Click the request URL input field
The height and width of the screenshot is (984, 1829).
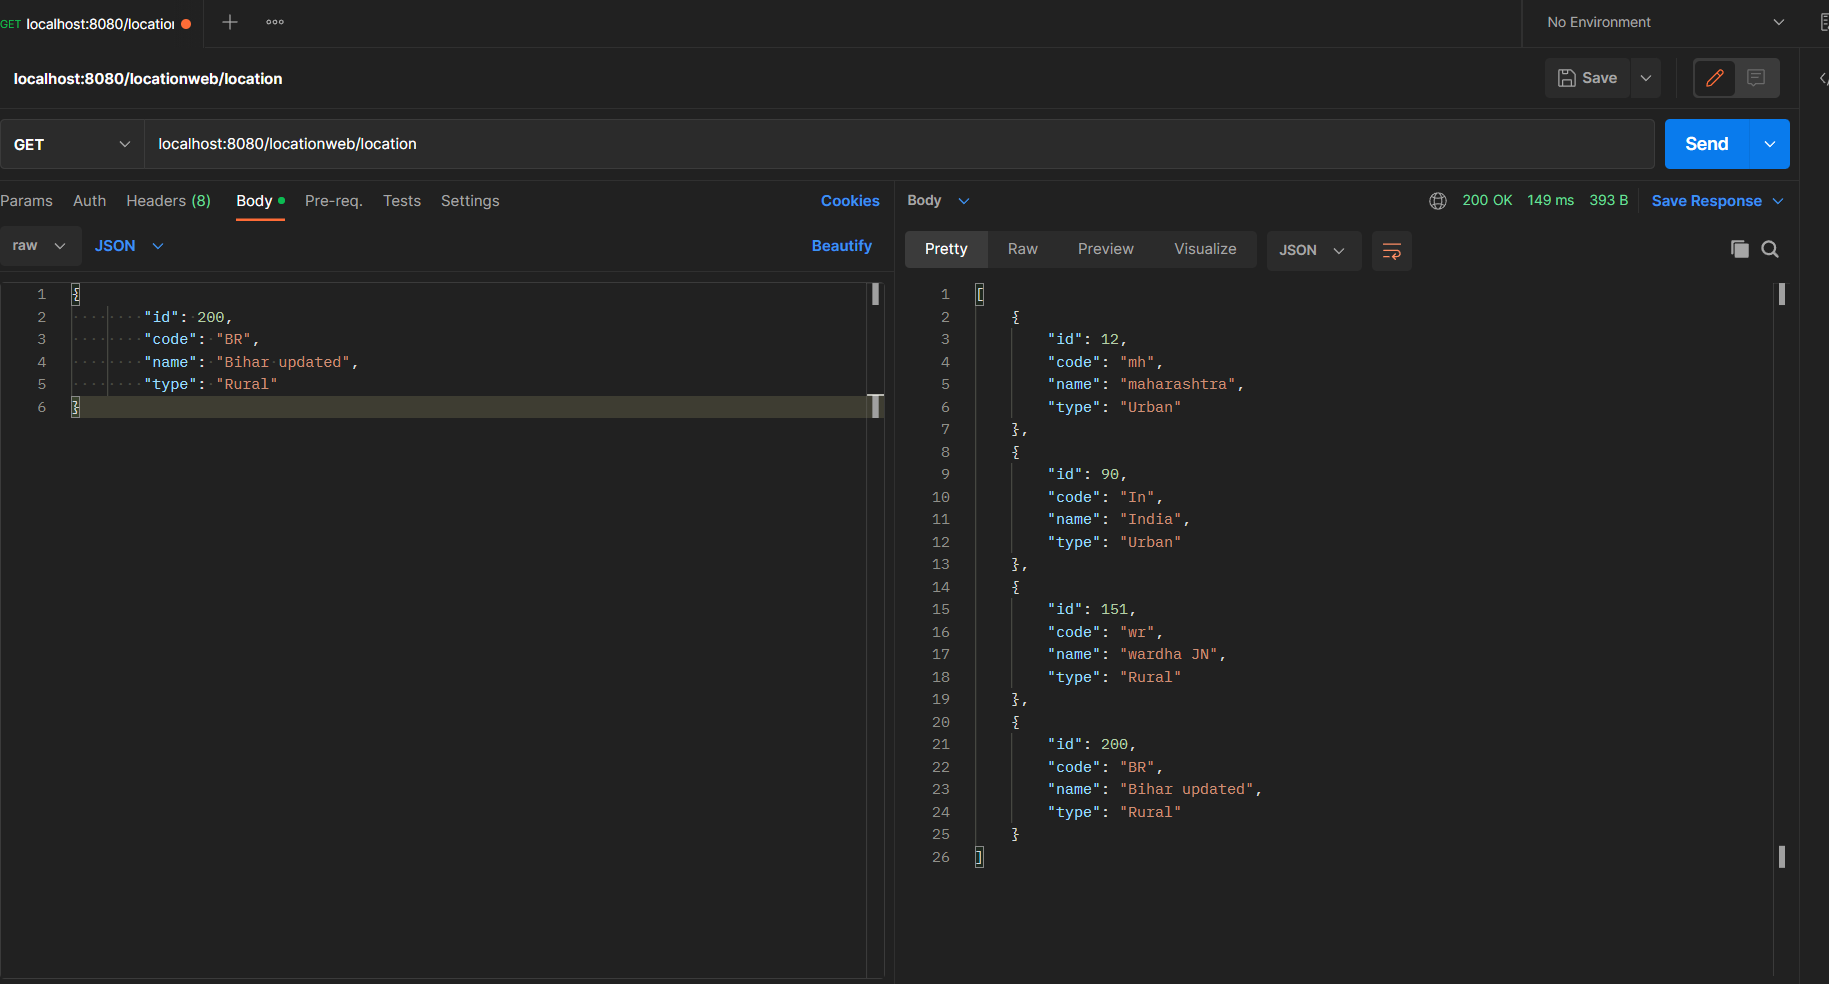[x=899, y=144]
